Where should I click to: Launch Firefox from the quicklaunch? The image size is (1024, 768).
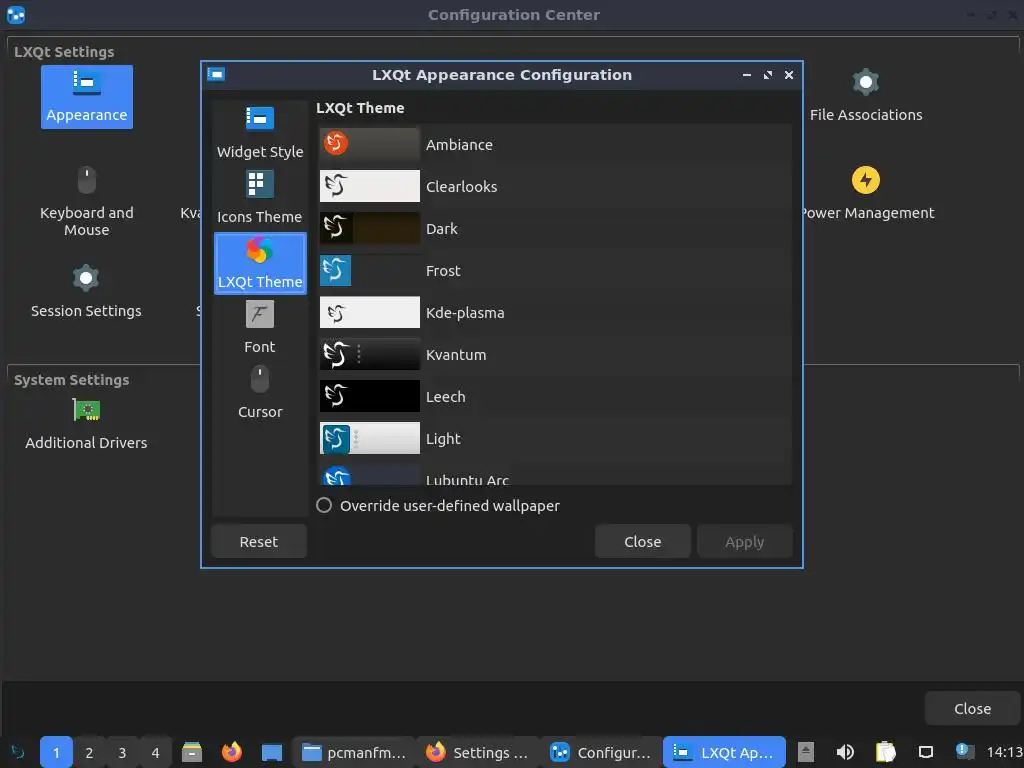click(232, 752)
